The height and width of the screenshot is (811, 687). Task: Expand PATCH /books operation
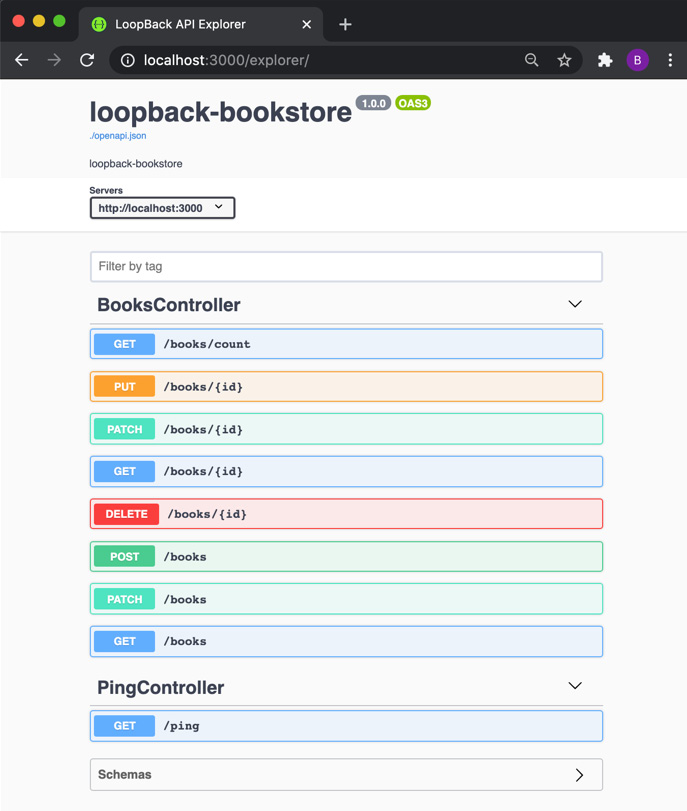click(346, 599)
